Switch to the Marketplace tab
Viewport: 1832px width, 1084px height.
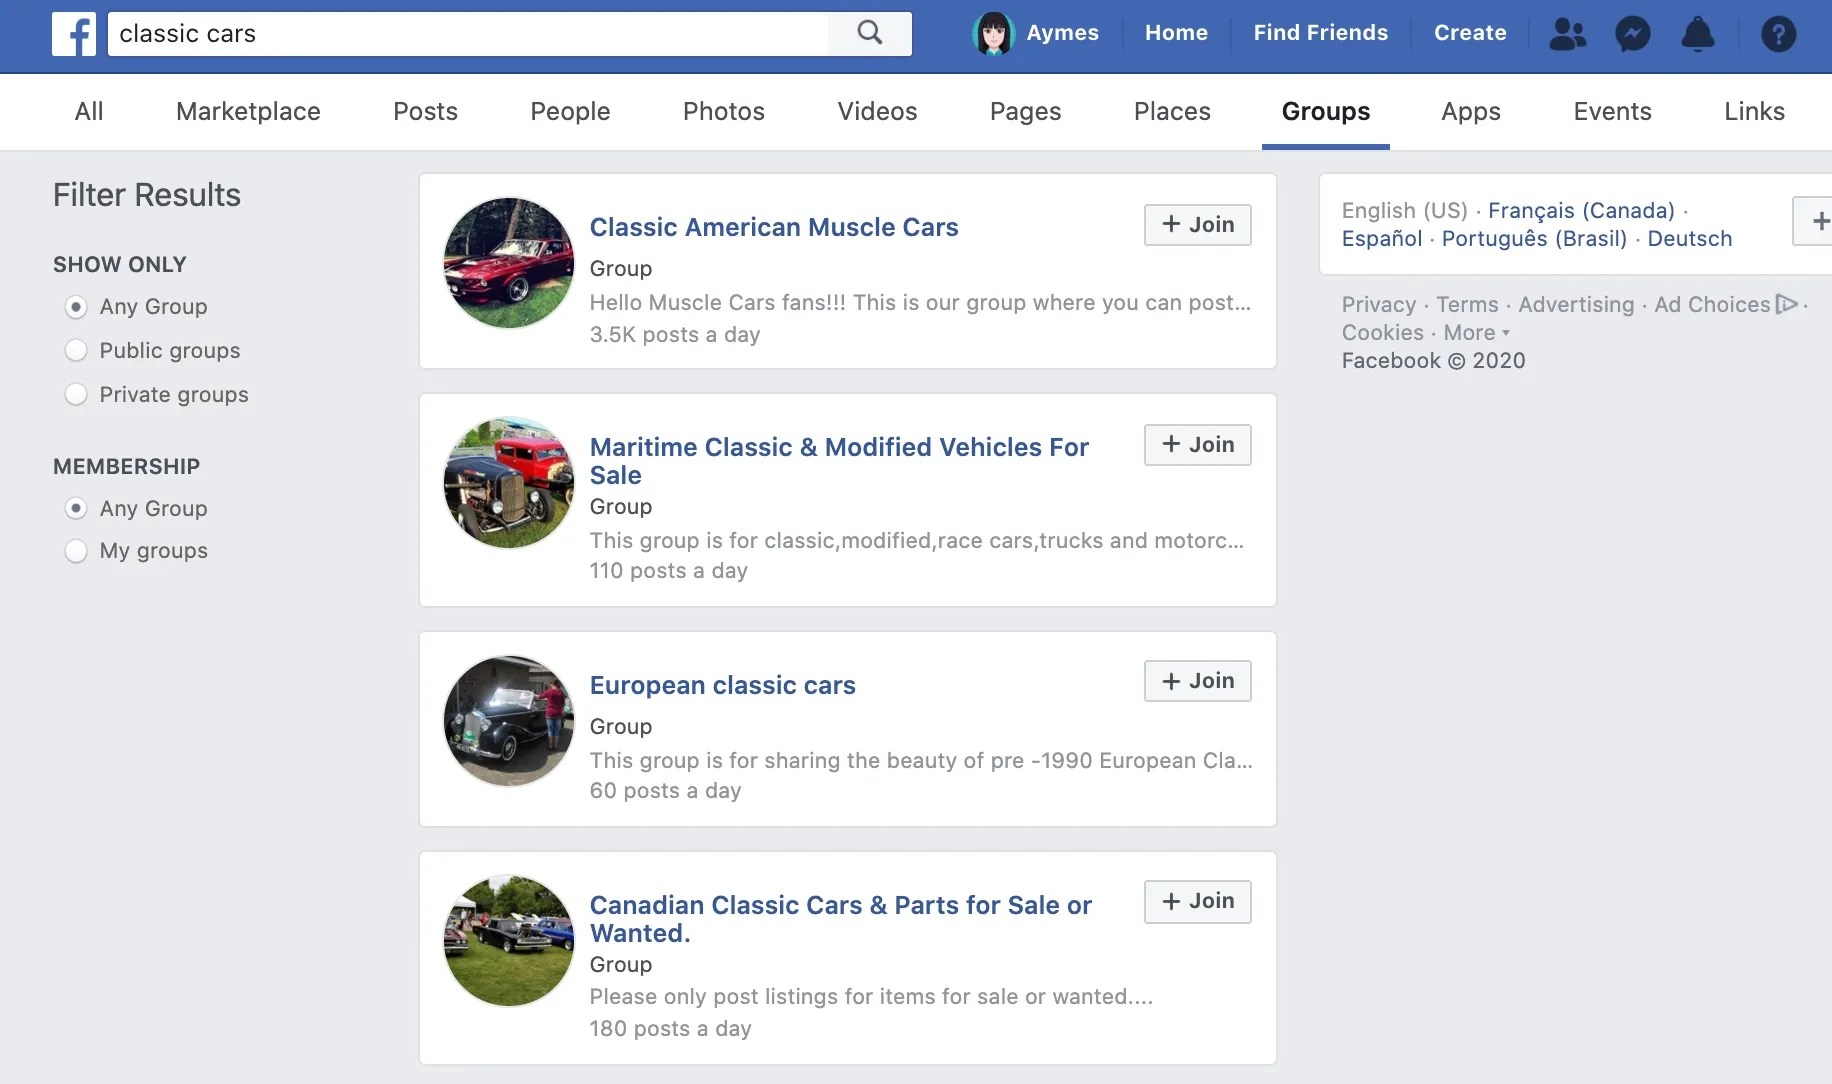tap(248, 112)
